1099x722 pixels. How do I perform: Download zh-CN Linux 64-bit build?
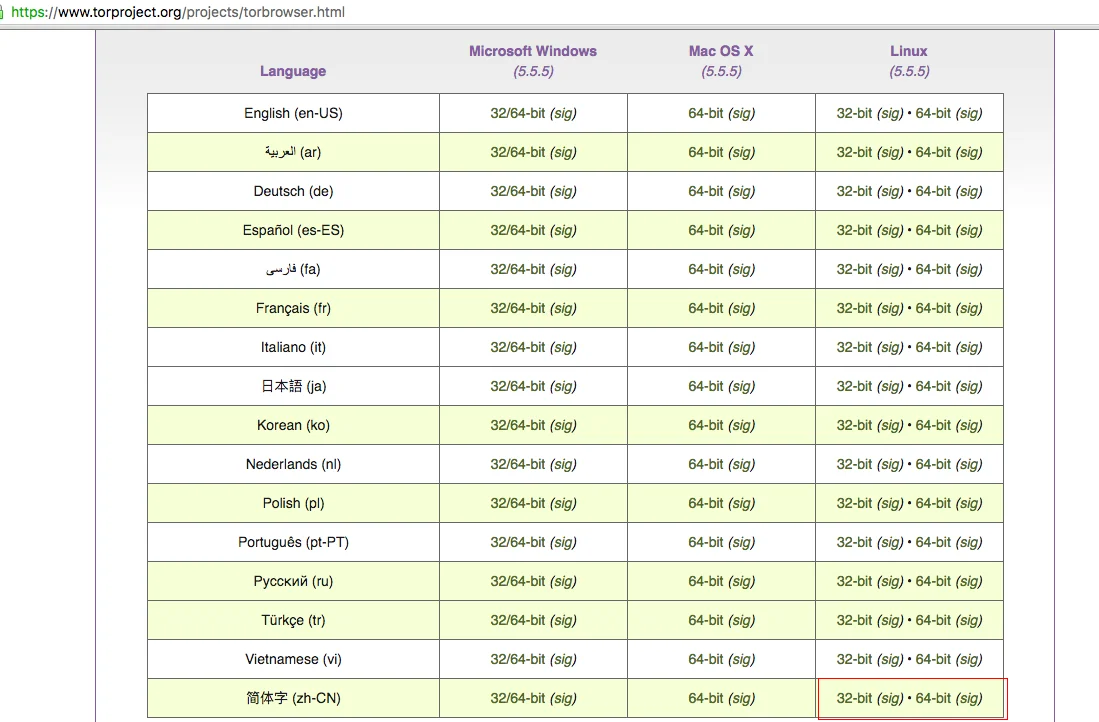(x=933, y=698)
